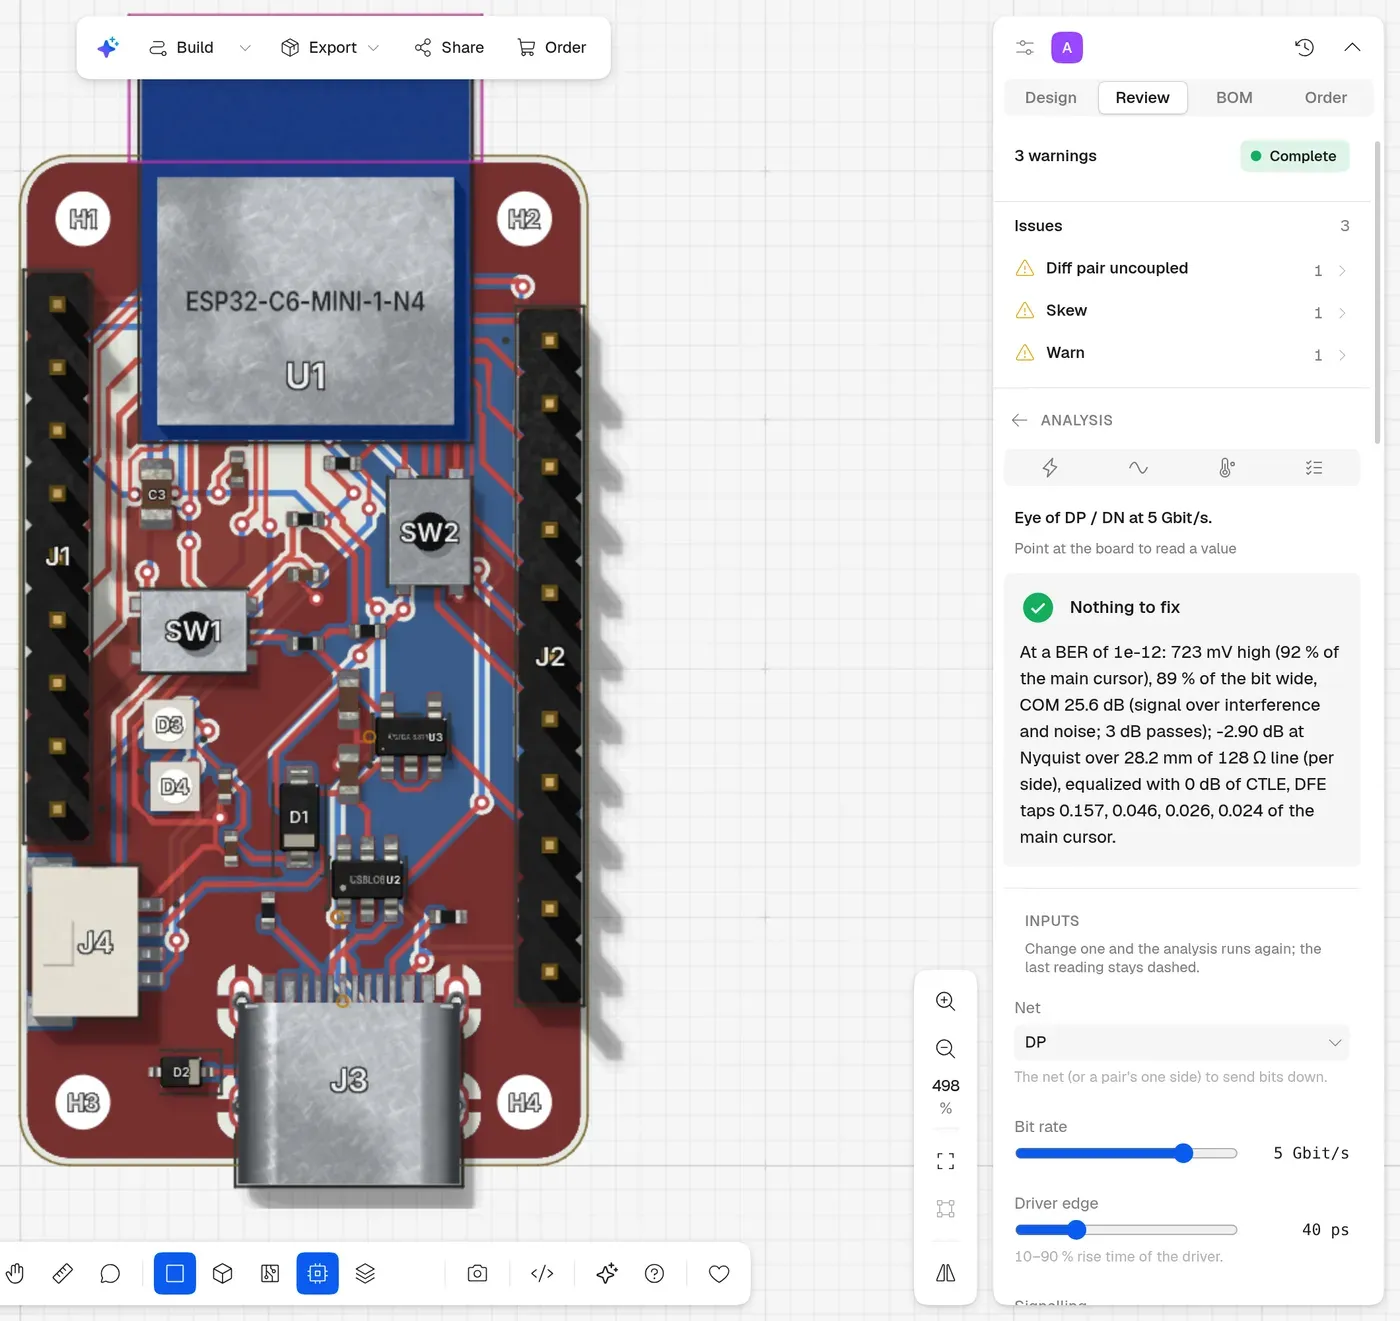Click the Order button in top toolbar
Screen dimensions: 1400x1321
pos(551,47)
